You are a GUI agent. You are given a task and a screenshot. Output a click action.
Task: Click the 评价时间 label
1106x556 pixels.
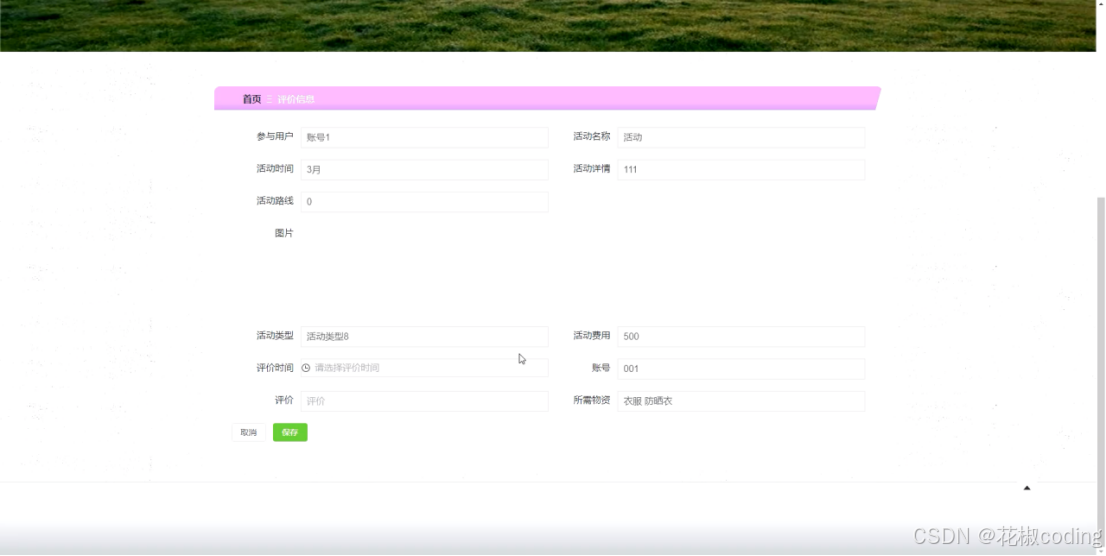coord(274,368)
